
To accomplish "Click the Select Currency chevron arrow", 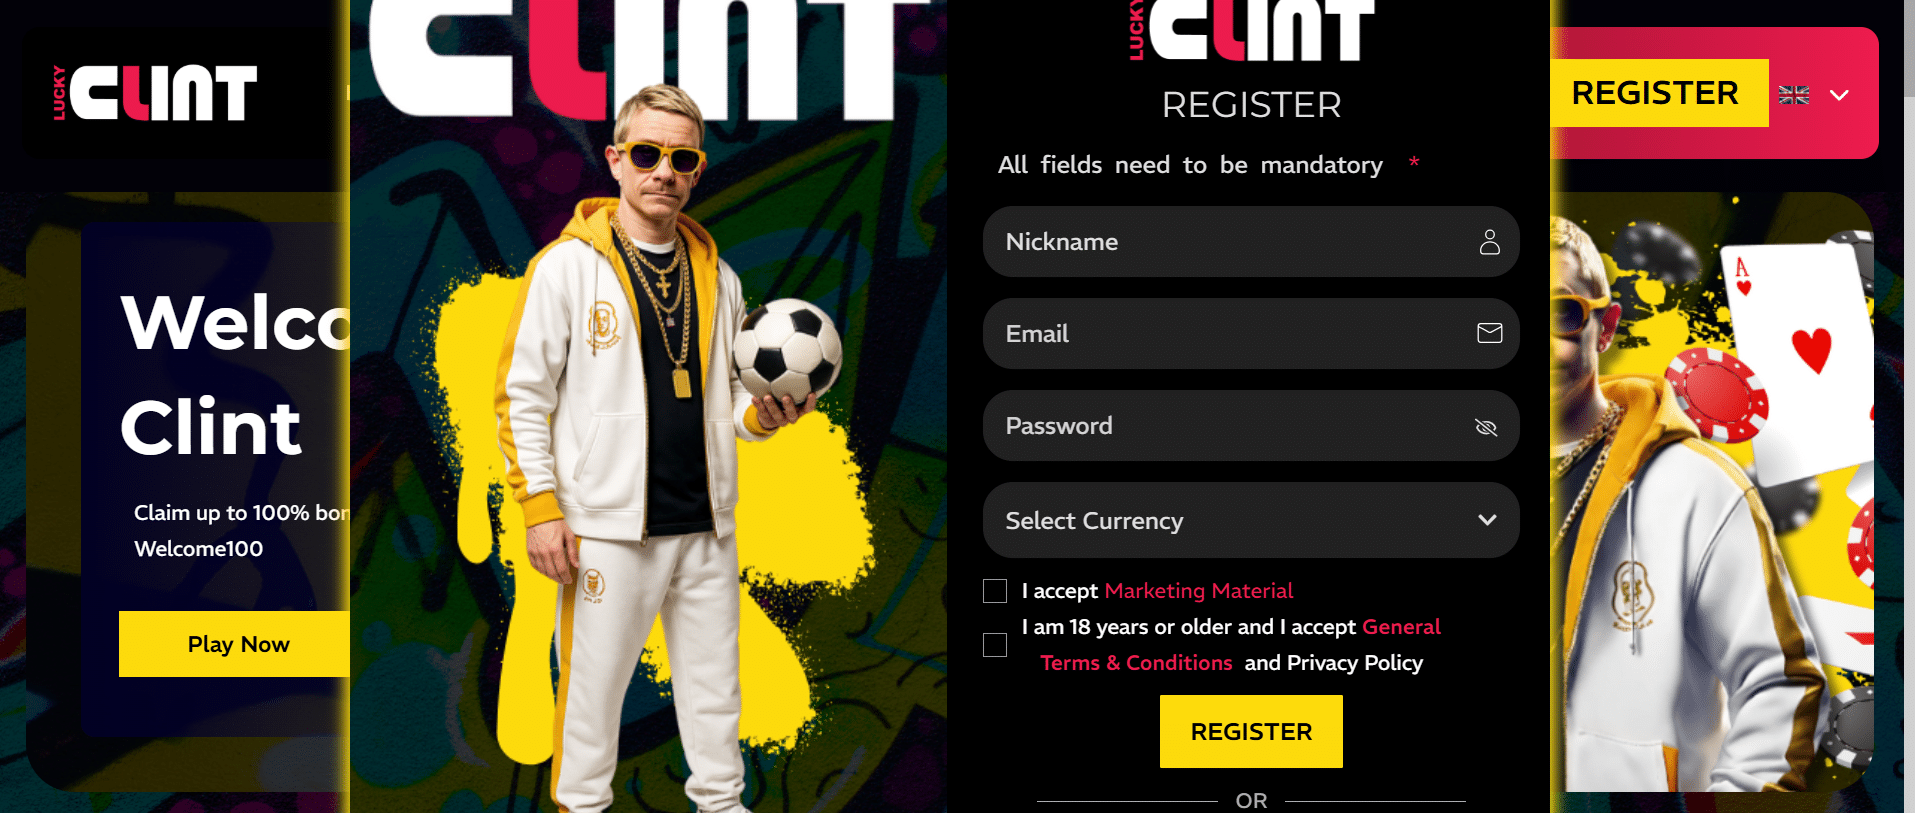I will coord(1487,520).
